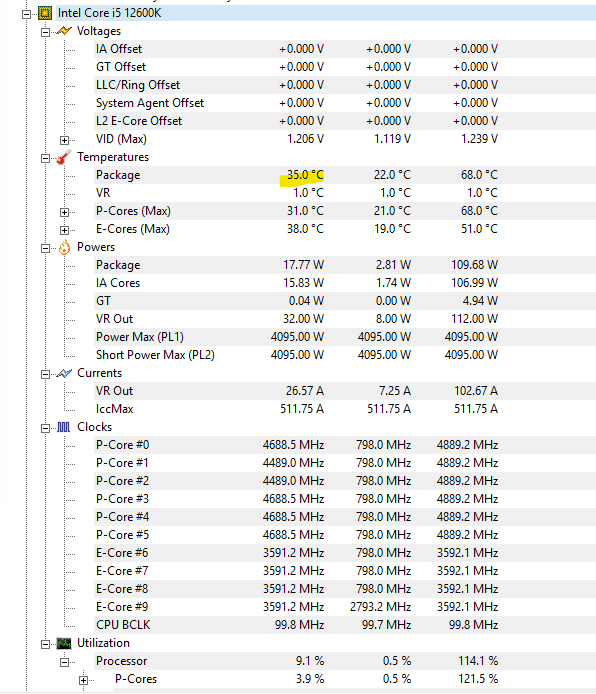The width and height of the screenshot is (596, 694).
Task: Select the System Agent Offset row
Action: (345, 103)
